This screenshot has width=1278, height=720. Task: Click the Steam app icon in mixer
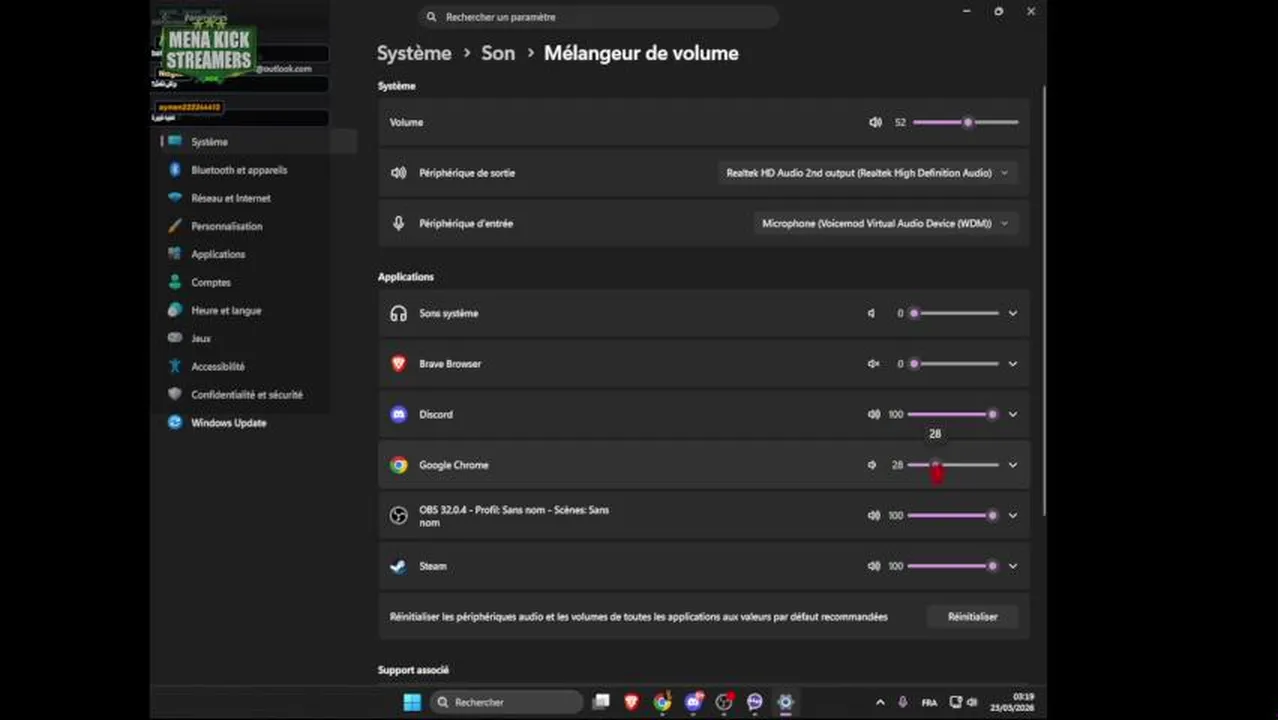tap(398, 566)
